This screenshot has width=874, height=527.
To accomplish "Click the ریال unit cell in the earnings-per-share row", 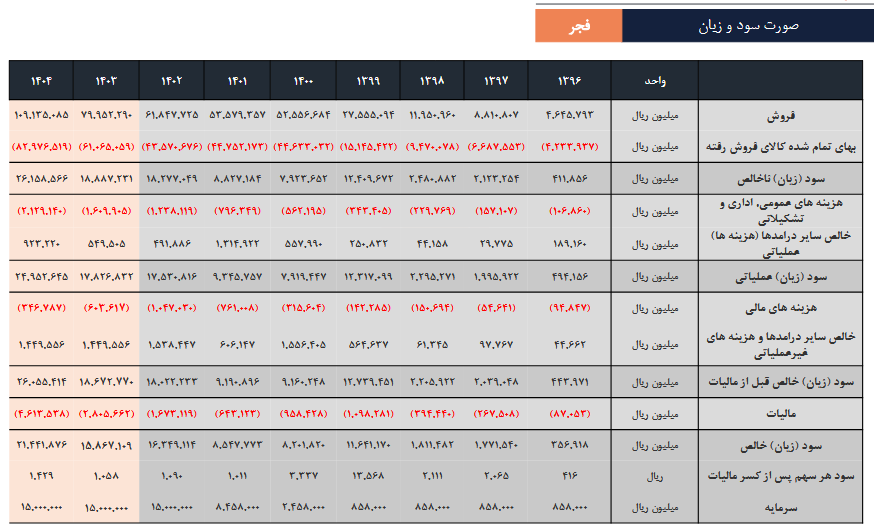I will (655, 476).
